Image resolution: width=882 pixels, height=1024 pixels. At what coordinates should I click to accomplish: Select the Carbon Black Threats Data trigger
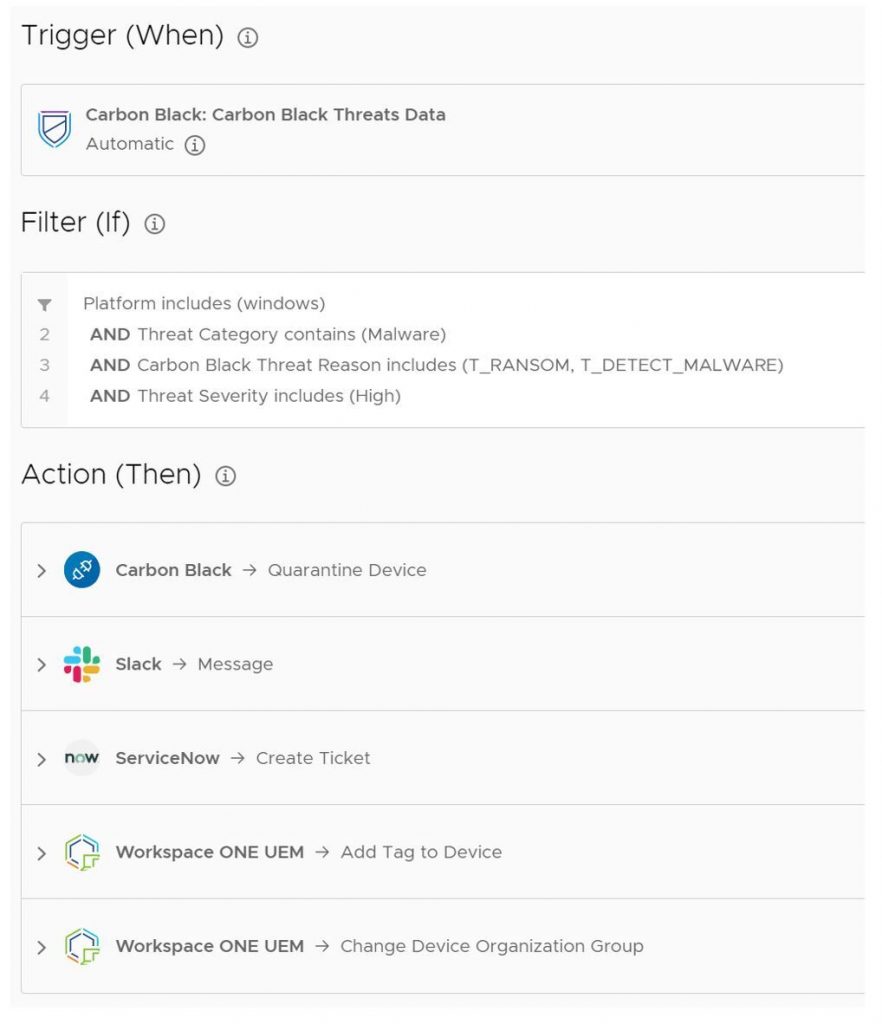(x=265, y=115)
